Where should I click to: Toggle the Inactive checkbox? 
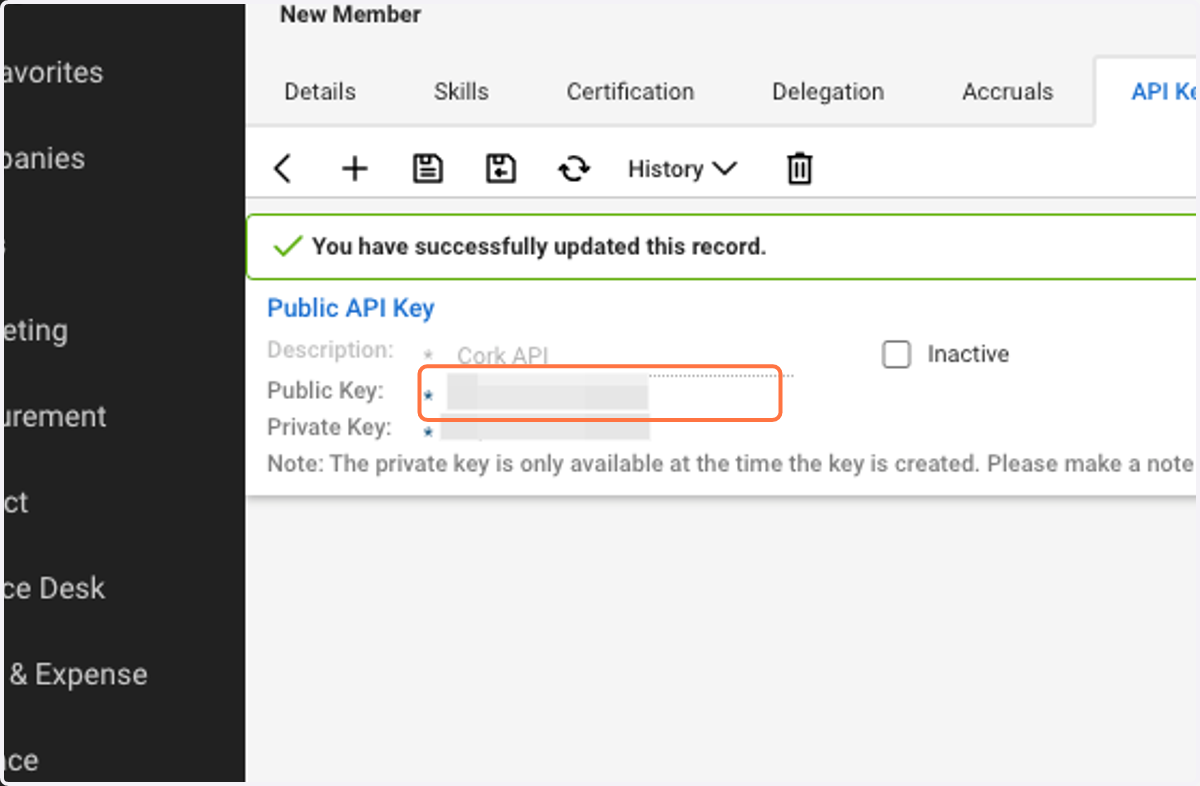[896, 354]
